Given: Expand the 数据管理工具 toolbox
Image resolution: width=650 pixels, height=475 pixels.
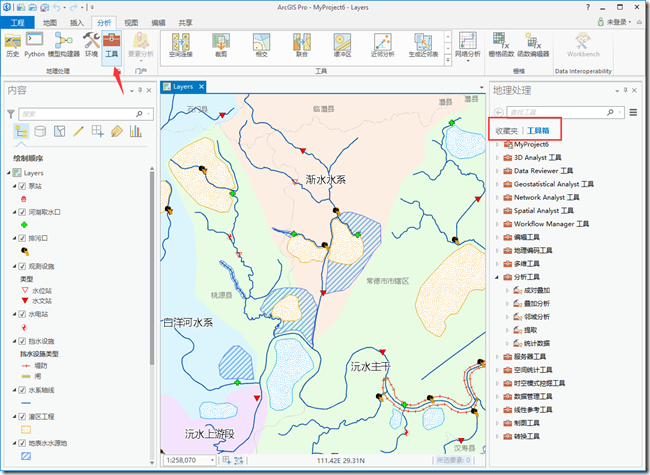Looking at the screenshot, I should click(x=497, y=396).
